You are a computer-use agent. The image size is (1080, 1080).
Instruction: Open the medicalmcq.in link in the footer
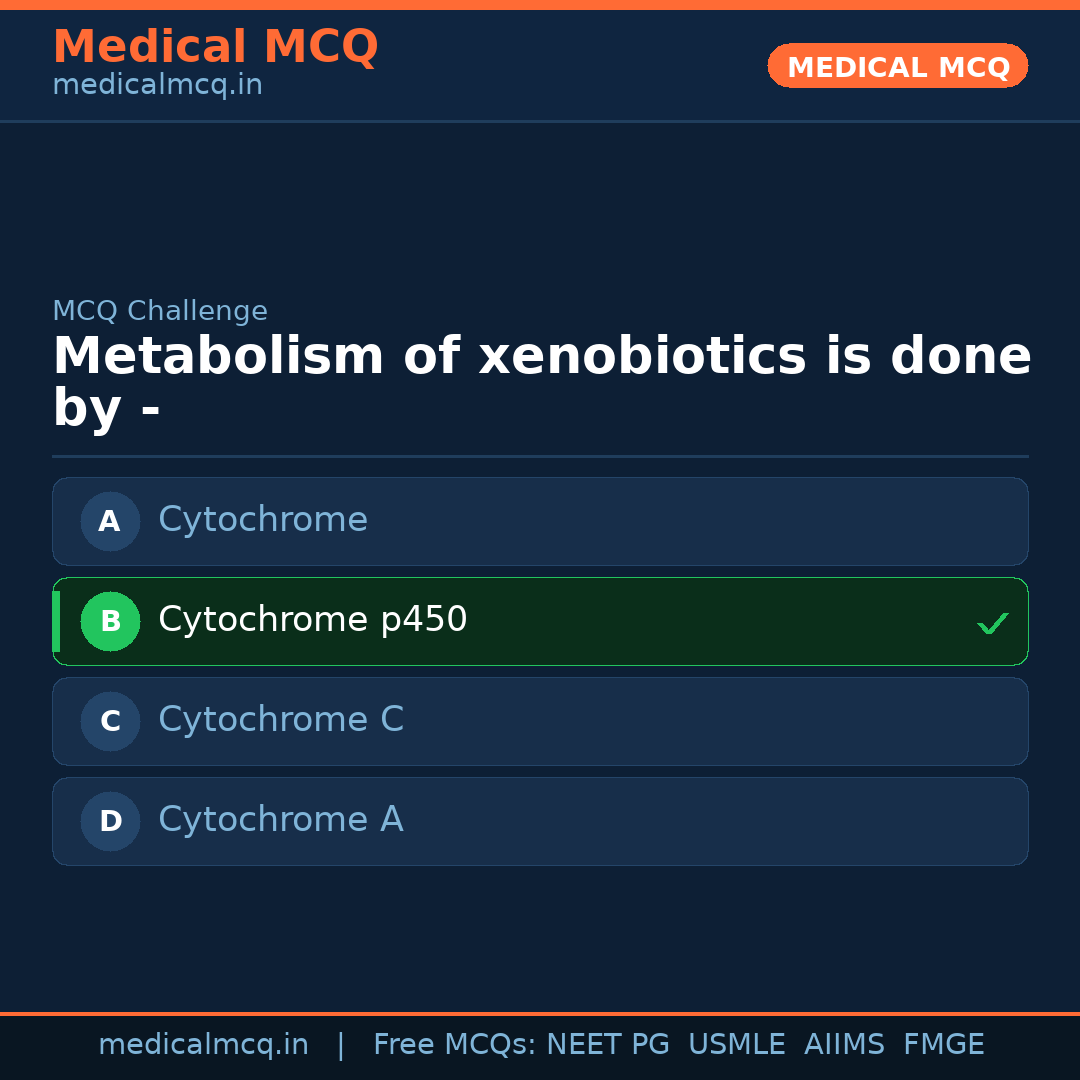pos(203,1045)
